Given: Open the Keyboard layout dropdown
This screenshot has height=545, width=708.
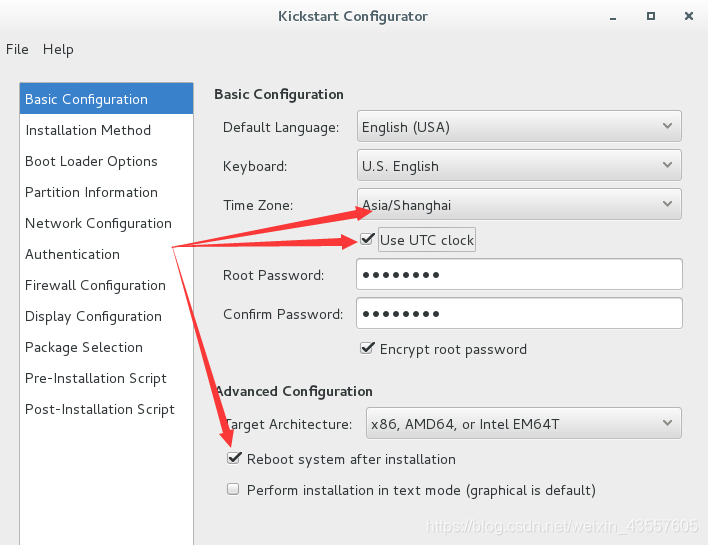Looking at the screenshot, I should point(519,166).
